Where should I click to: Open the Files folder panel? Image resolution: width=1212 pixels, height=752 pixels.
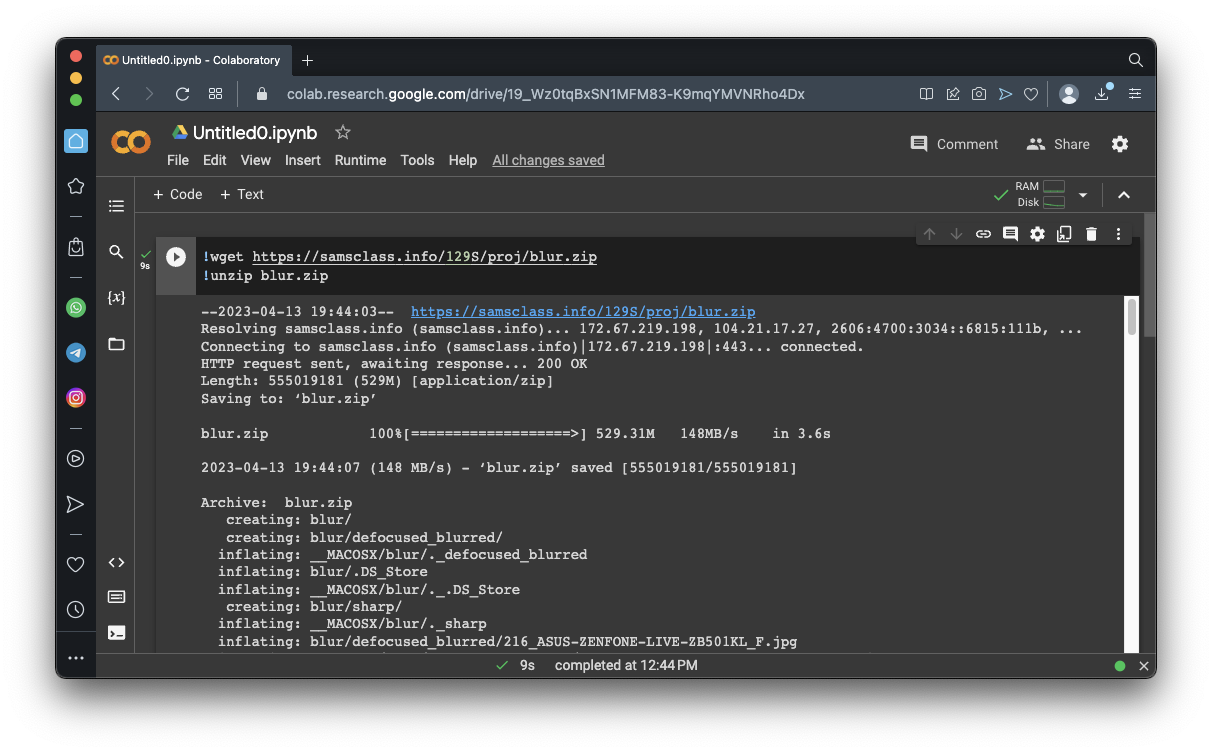point(116,344)
